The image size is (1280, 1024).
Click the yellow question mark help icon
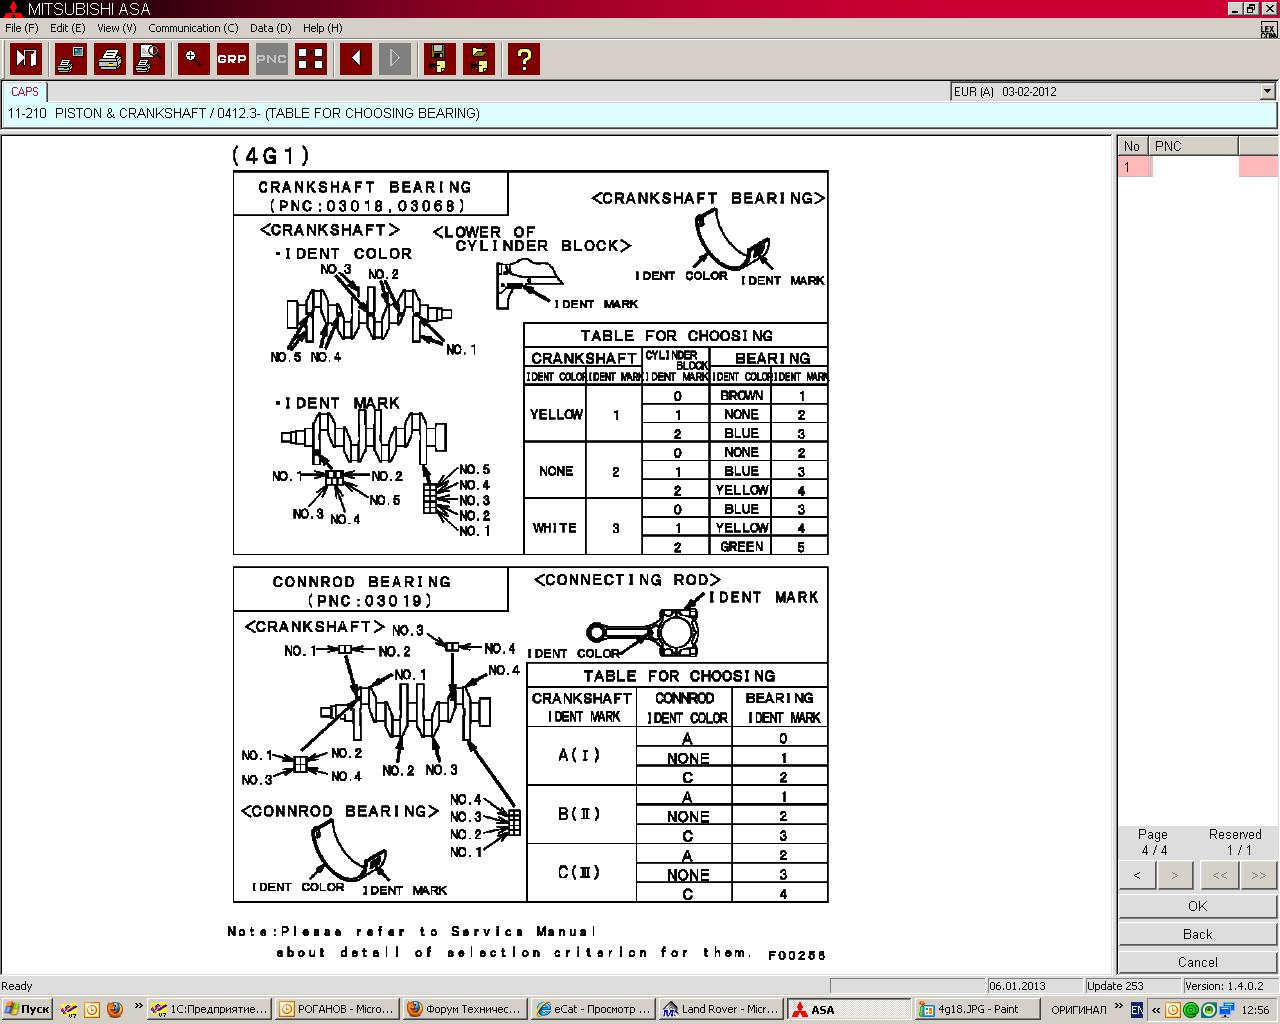[523, 59]
